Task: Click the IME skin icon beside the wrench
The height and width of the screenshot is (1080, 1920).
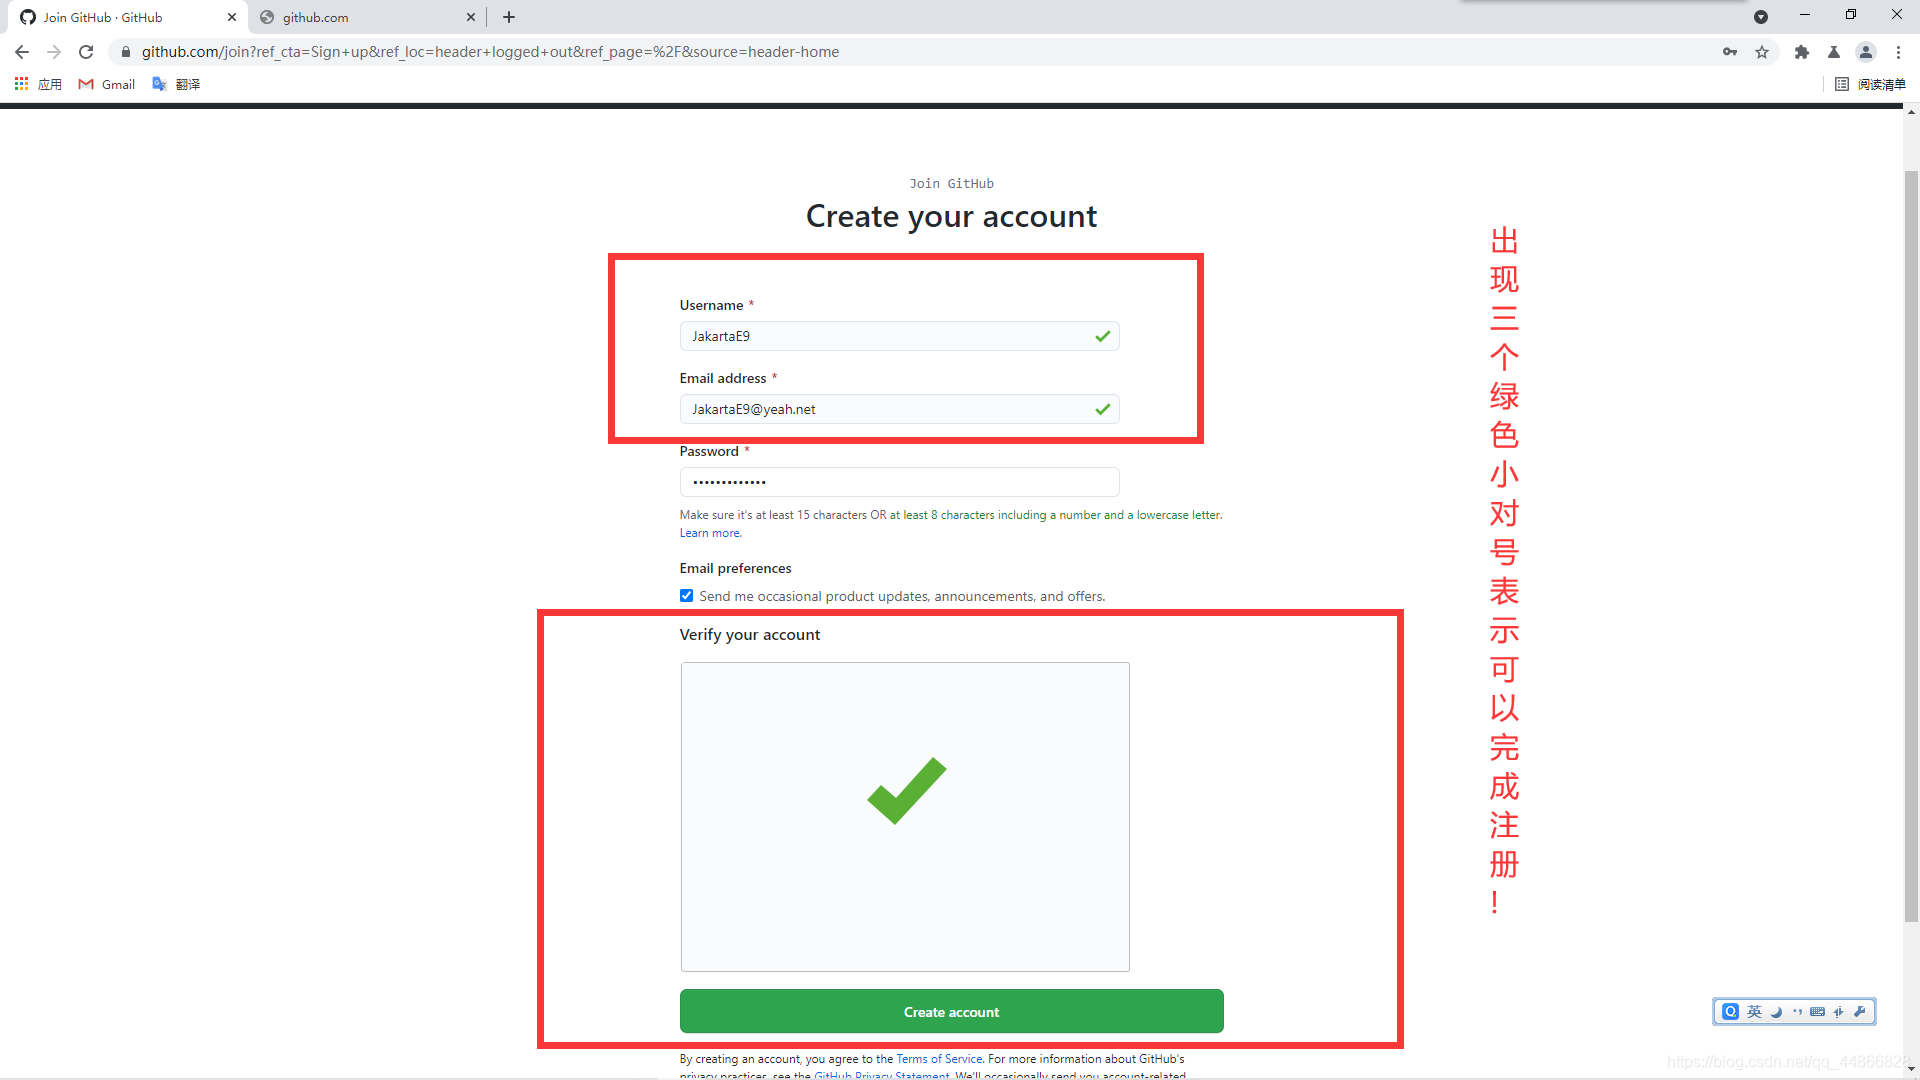Action: (1838, 1012)
